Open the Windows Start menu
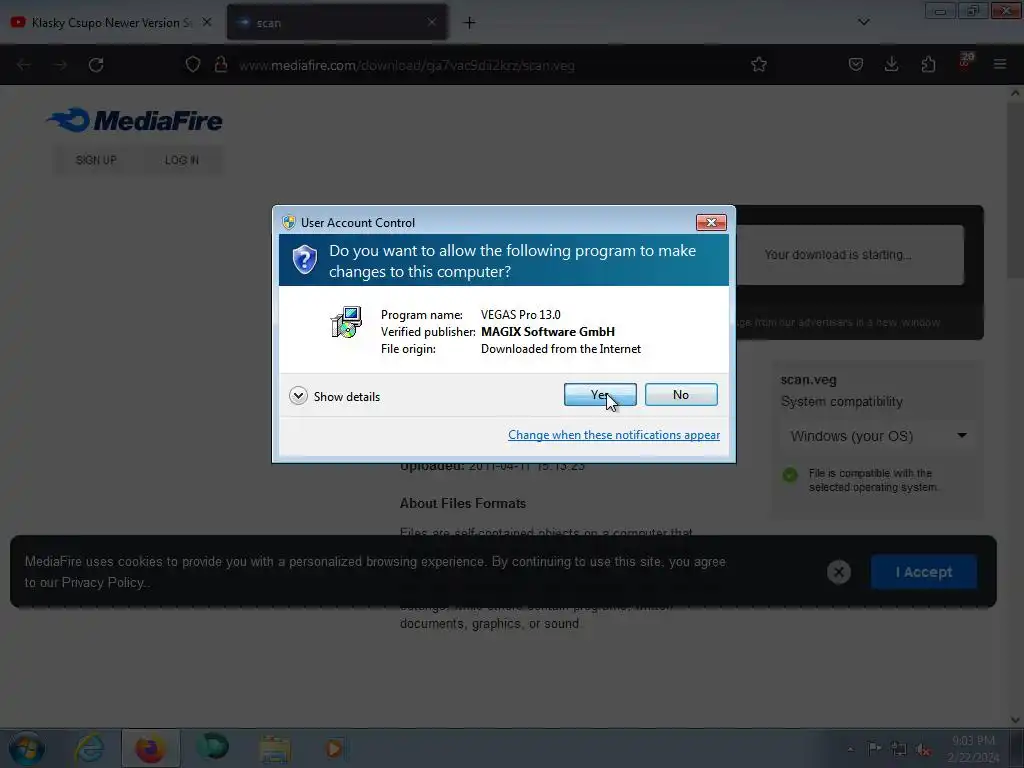The width and height of the screenshot is (1024, 768). (27, 748)
